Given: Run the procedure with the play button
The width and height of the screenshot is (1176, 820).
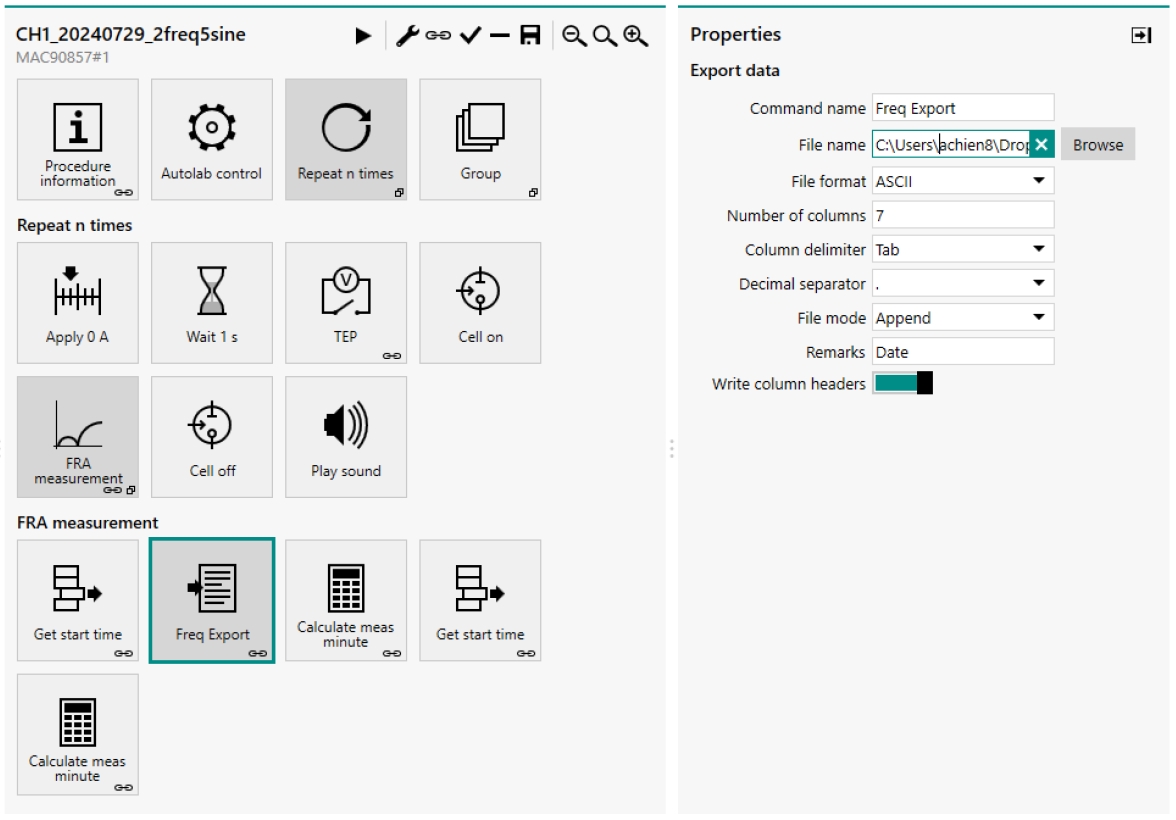Looking at the screenshot, I should tap(363, 35).
